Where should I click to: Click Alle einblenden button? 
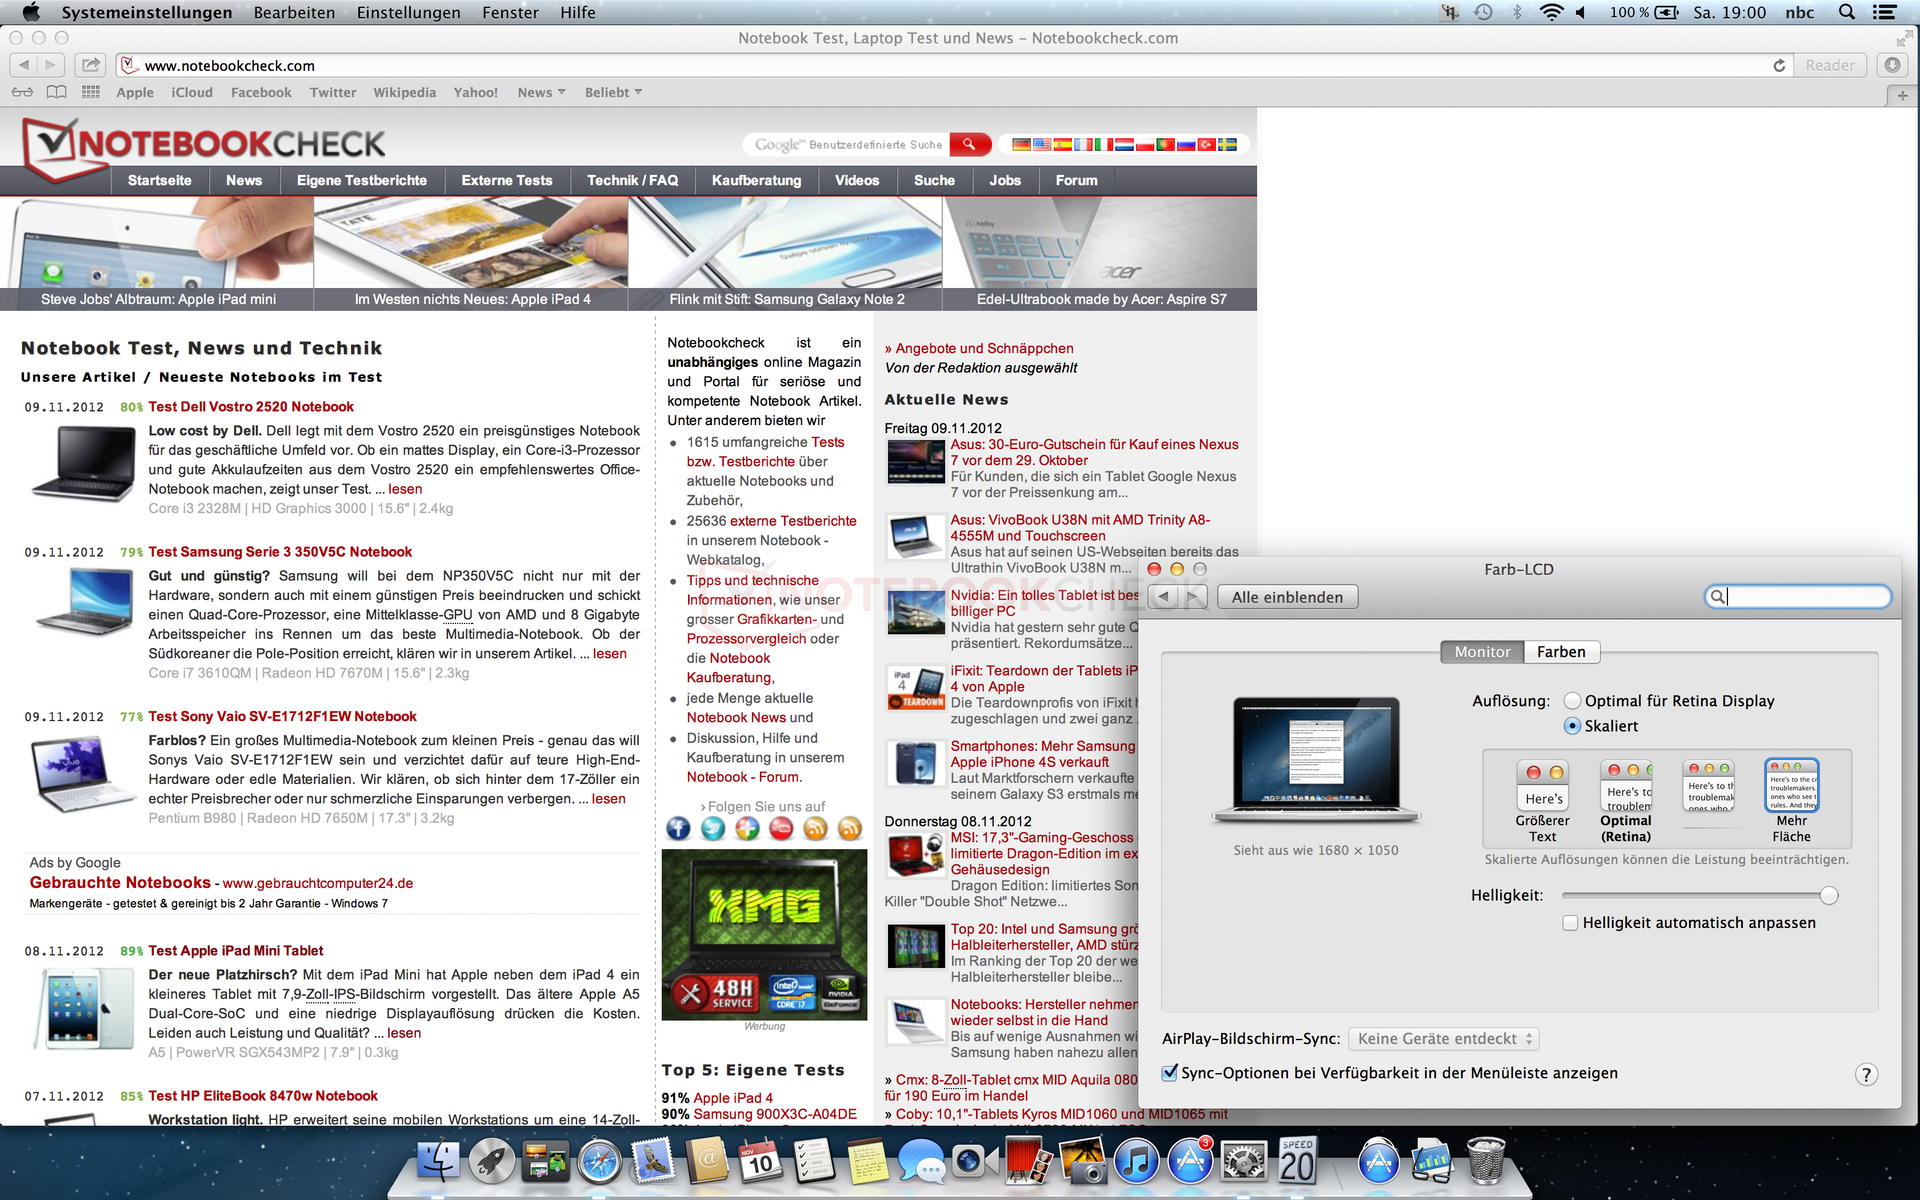point(1287,597)
